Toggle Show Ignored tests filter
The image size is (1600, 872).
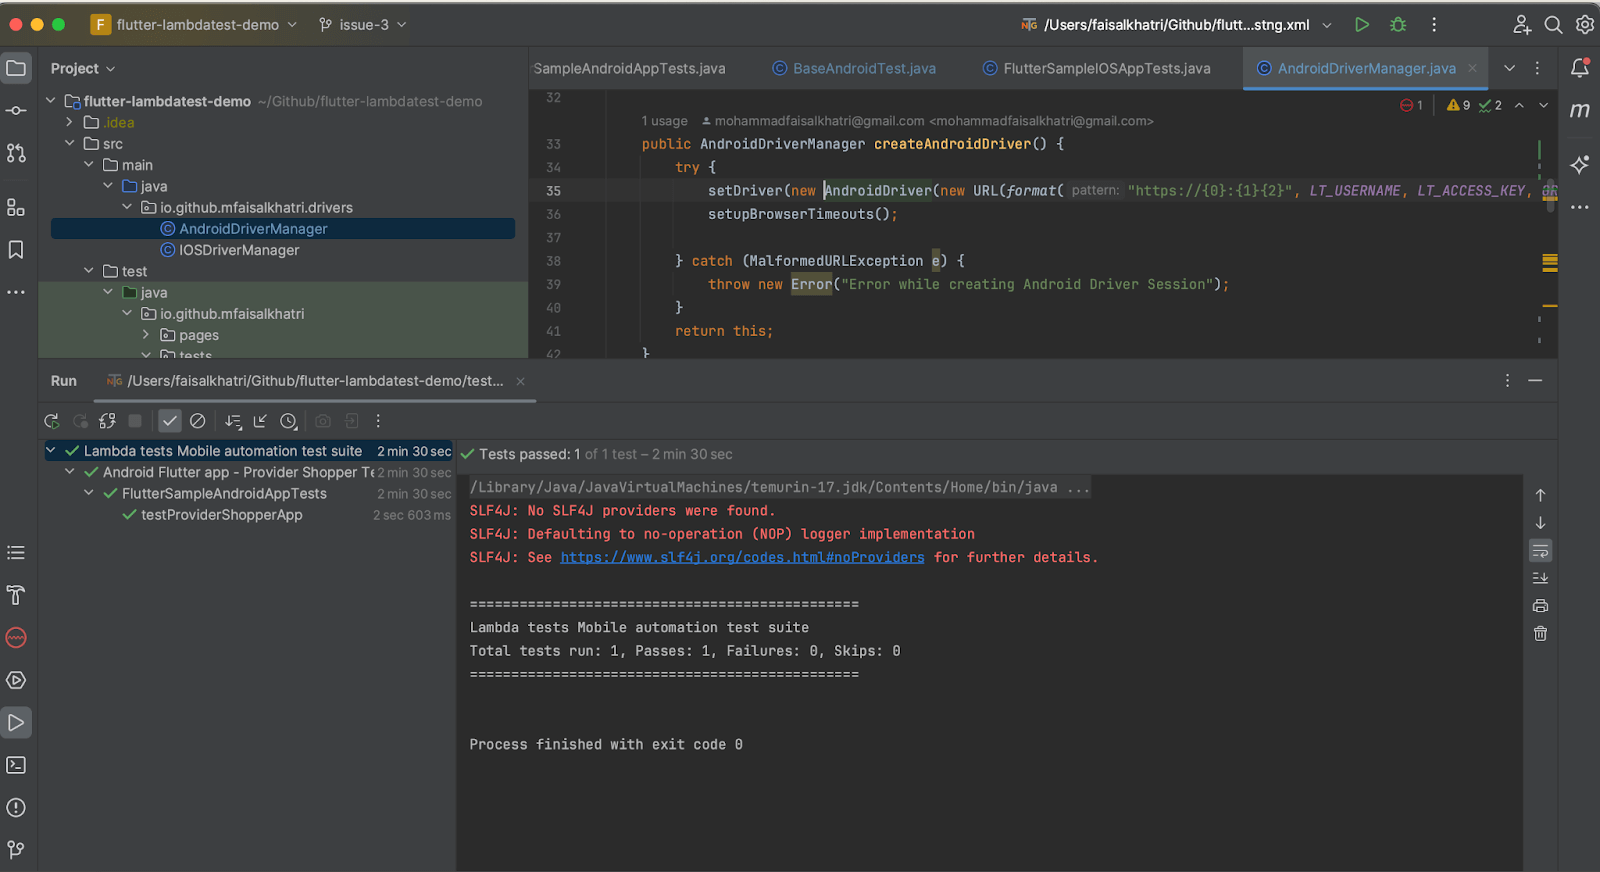[198, 421]
